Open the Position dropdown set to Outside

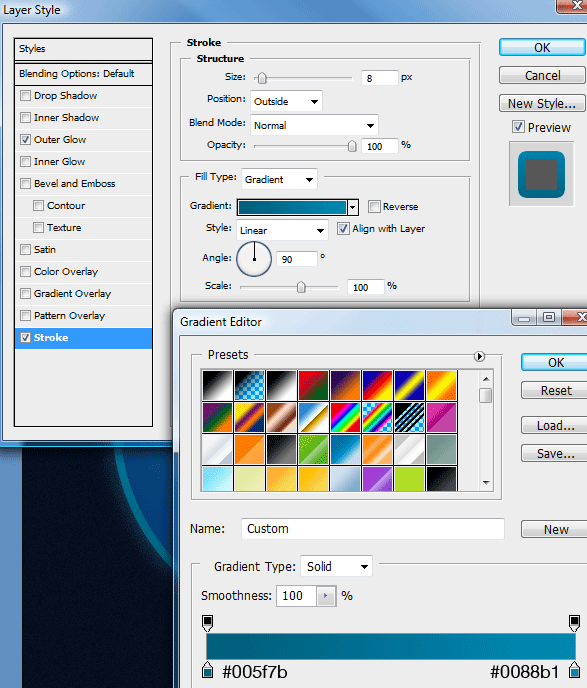coord(286,101)
